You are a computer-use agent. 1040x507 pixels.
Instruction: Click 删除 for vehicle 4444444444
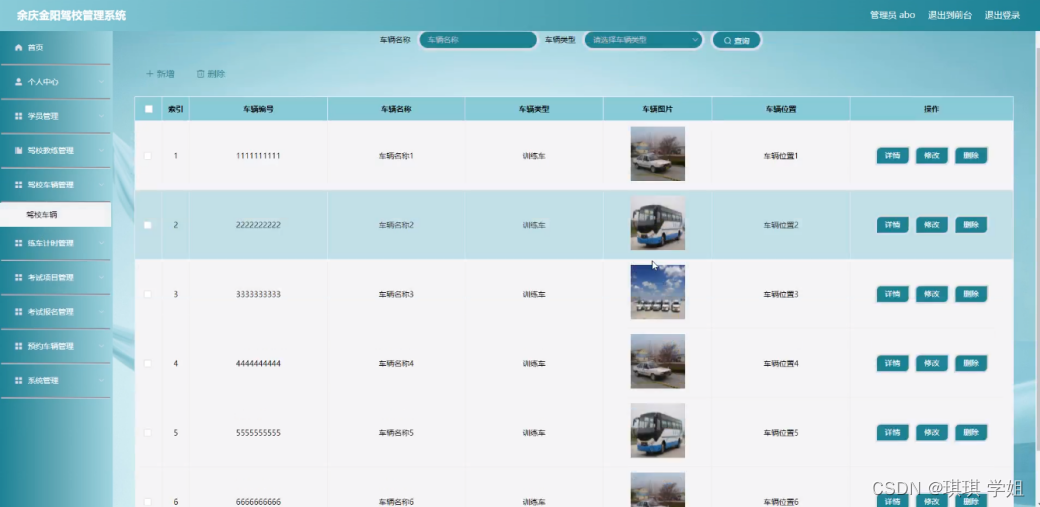(971, 364)
